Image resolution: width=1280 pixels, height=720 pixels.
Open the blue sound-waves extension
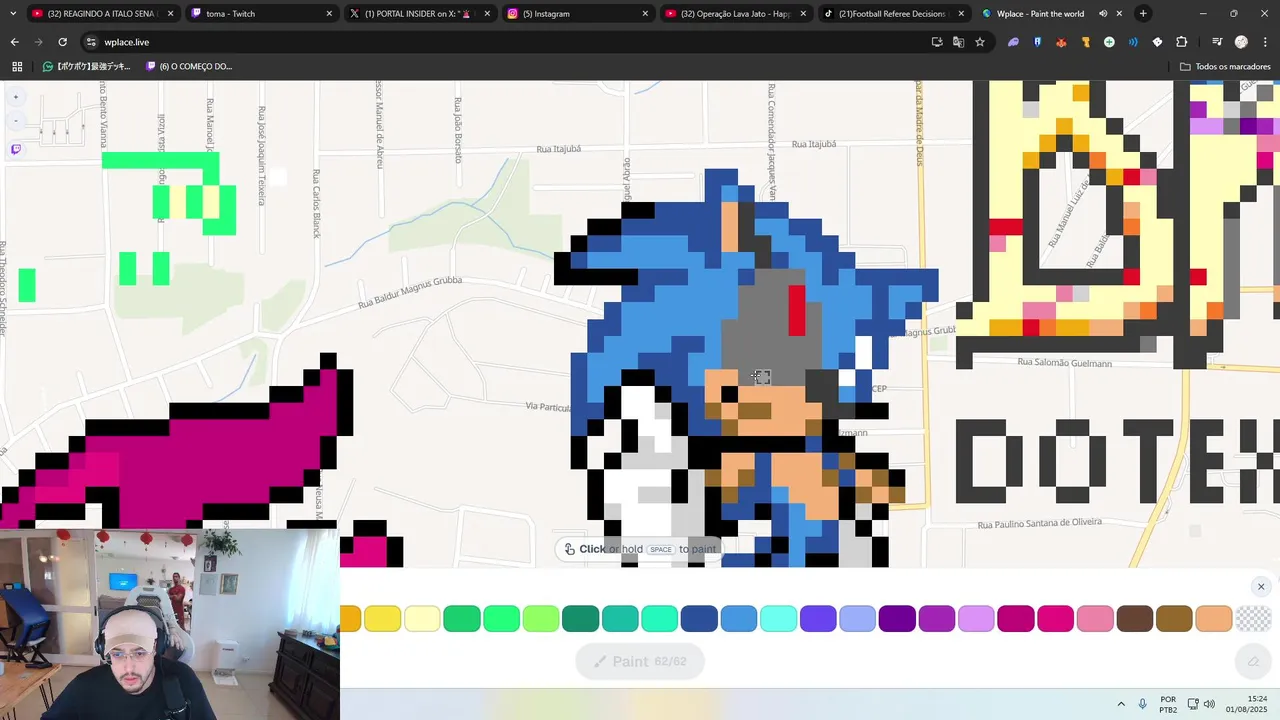[x=1133, y=42]
